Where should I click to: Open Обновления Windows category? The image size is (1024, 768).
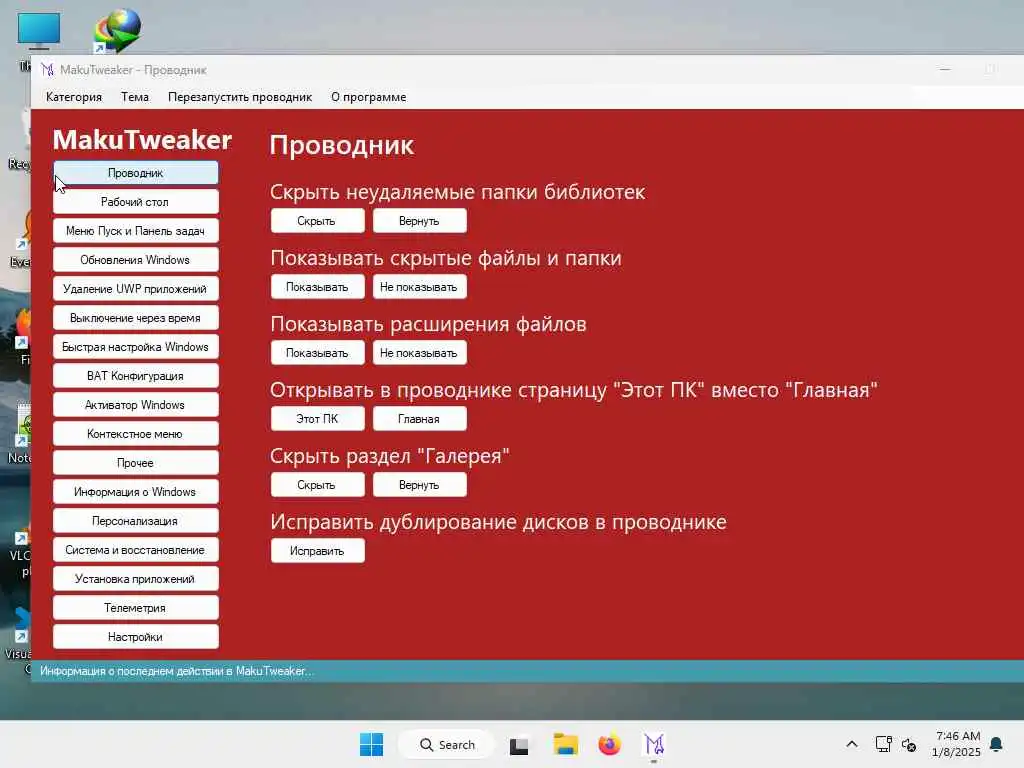point(136,260)
